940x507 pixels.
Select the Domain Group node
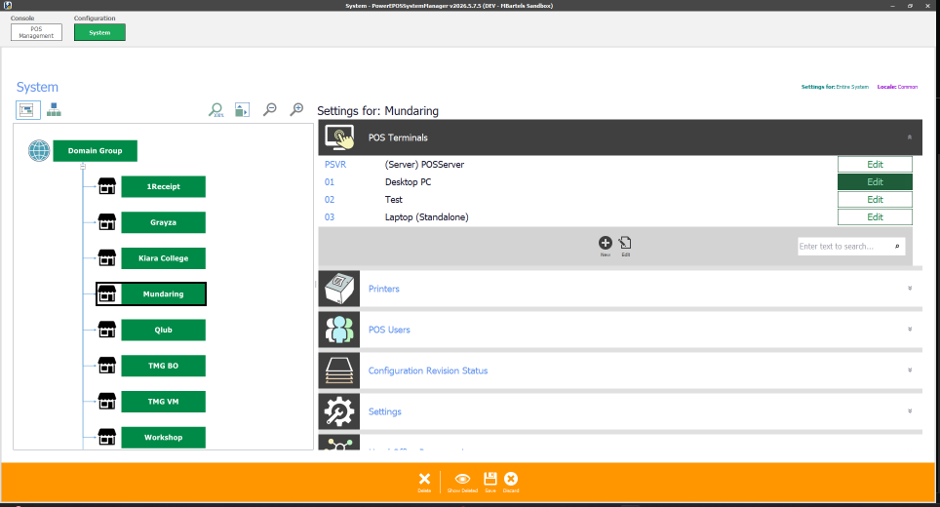pyautogui.click(x=95, y=150)
